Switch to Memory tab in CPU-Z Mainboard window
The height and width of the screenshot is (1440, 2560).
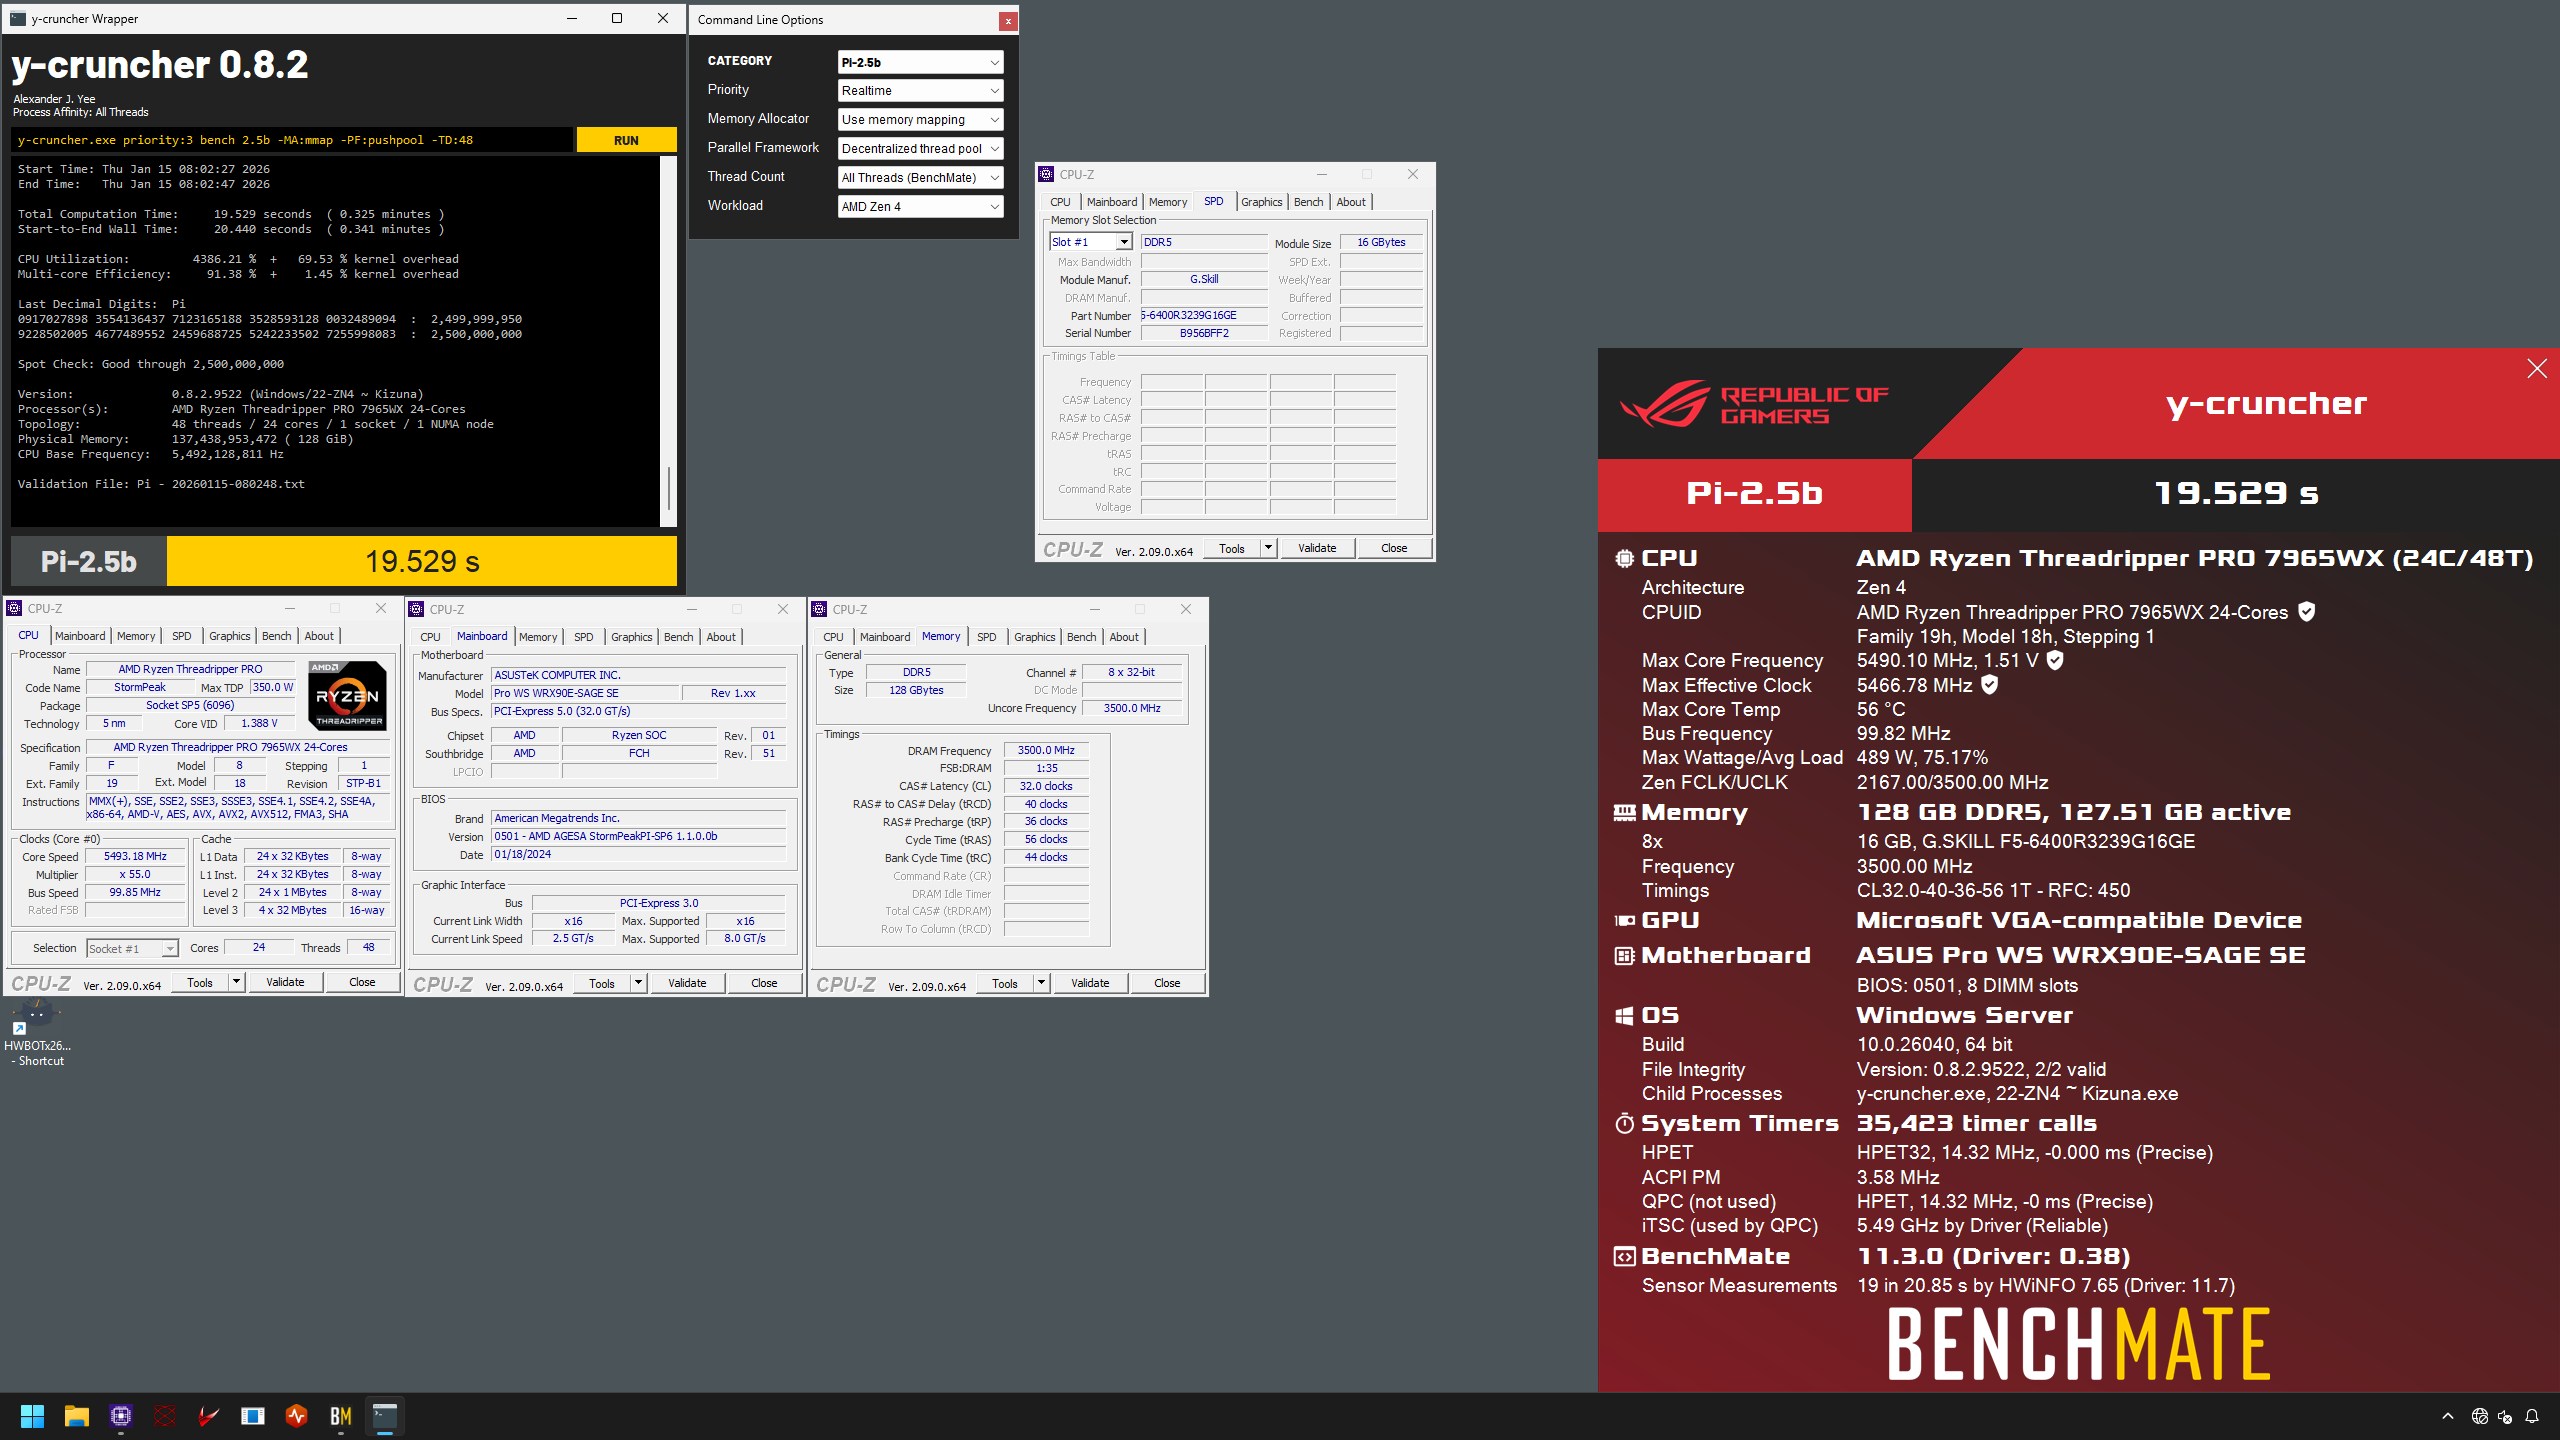click(538, 637)
